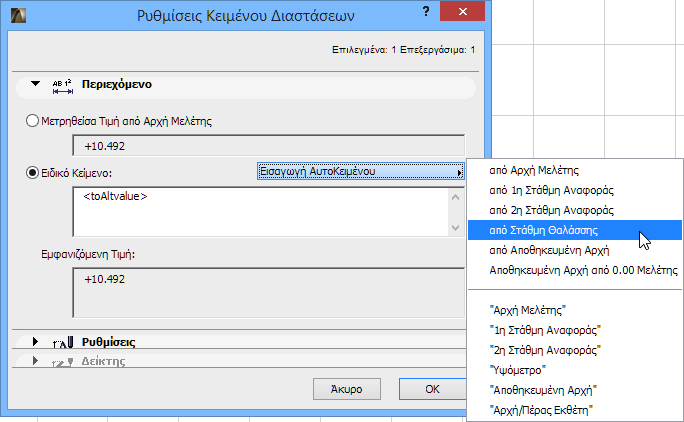Click into the <toAltvalue> custom text box

coord(260,212)
